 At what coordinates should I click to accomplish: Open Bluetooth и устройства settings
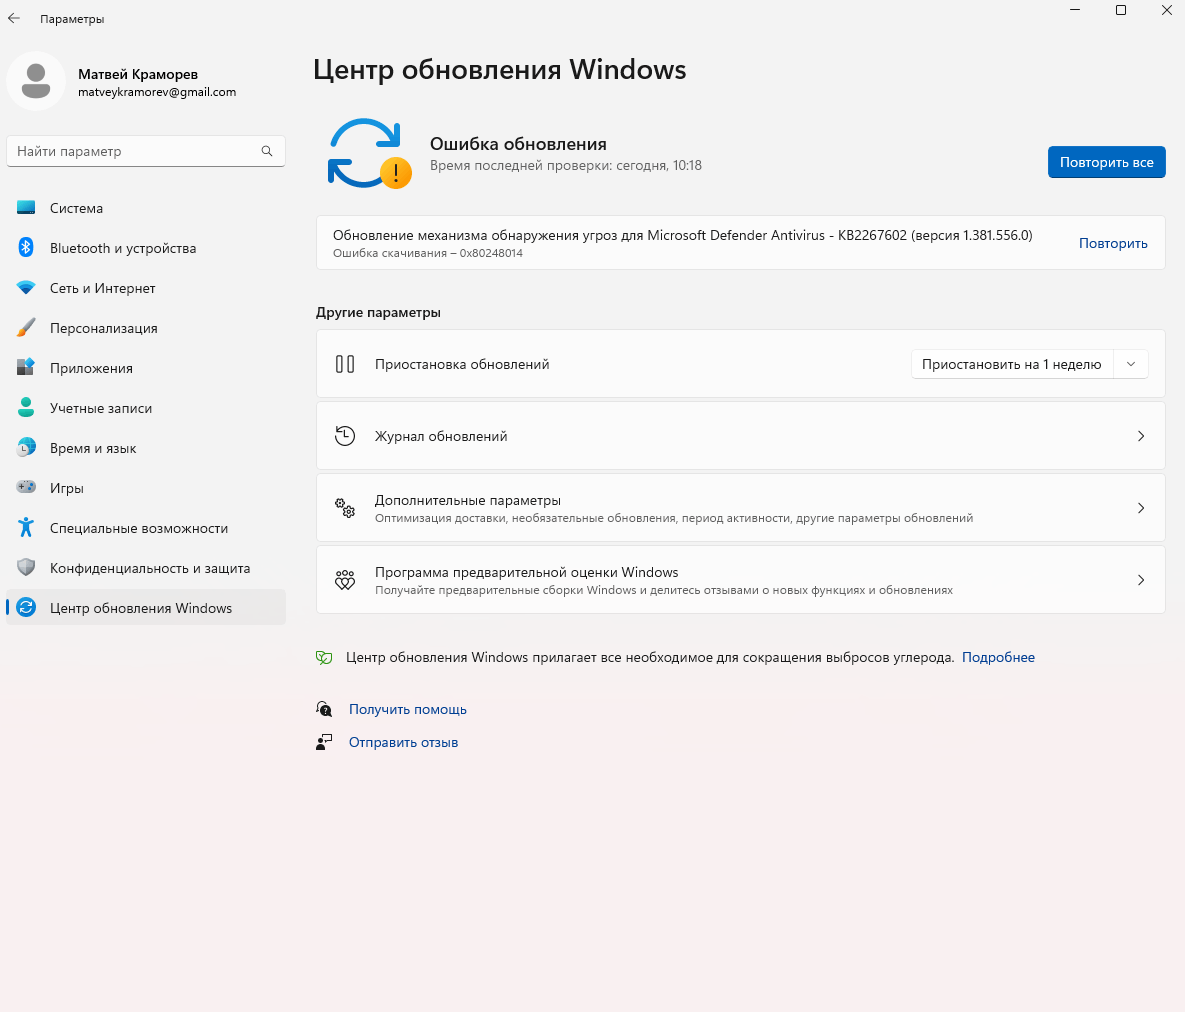(27, 248)
